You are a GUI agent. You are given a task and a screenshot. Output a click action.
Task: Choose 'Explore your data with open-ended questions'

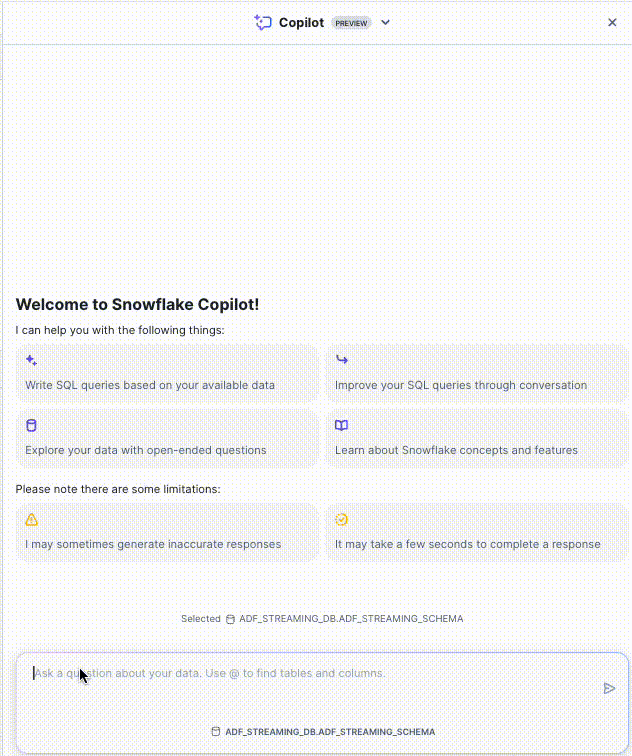146,450
